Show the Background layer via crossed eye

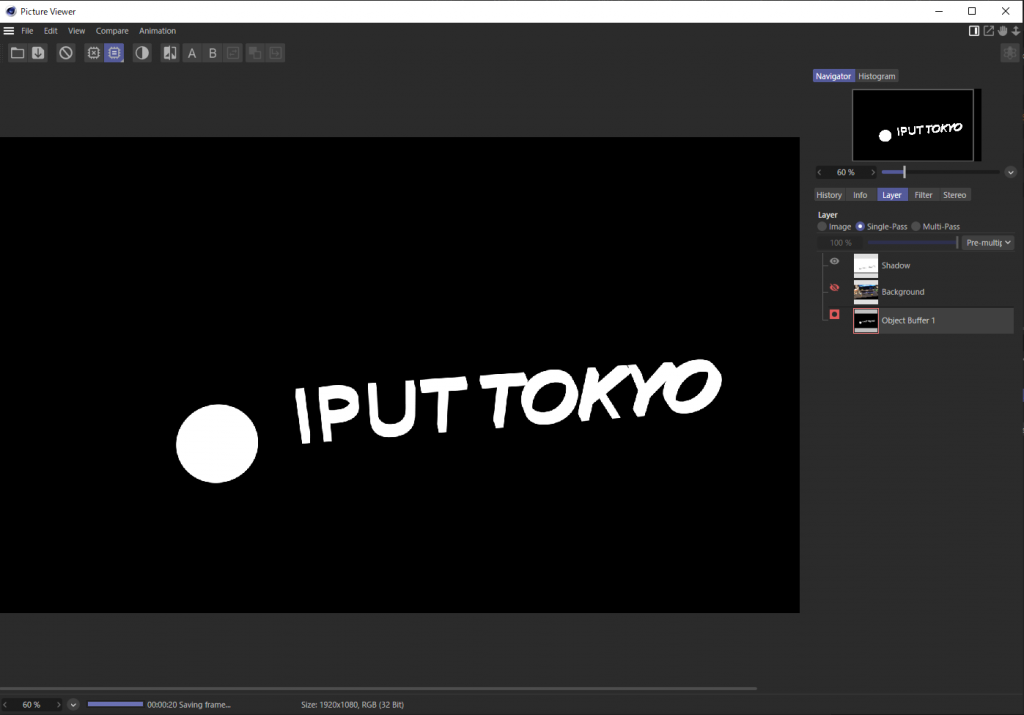[835, 288]
